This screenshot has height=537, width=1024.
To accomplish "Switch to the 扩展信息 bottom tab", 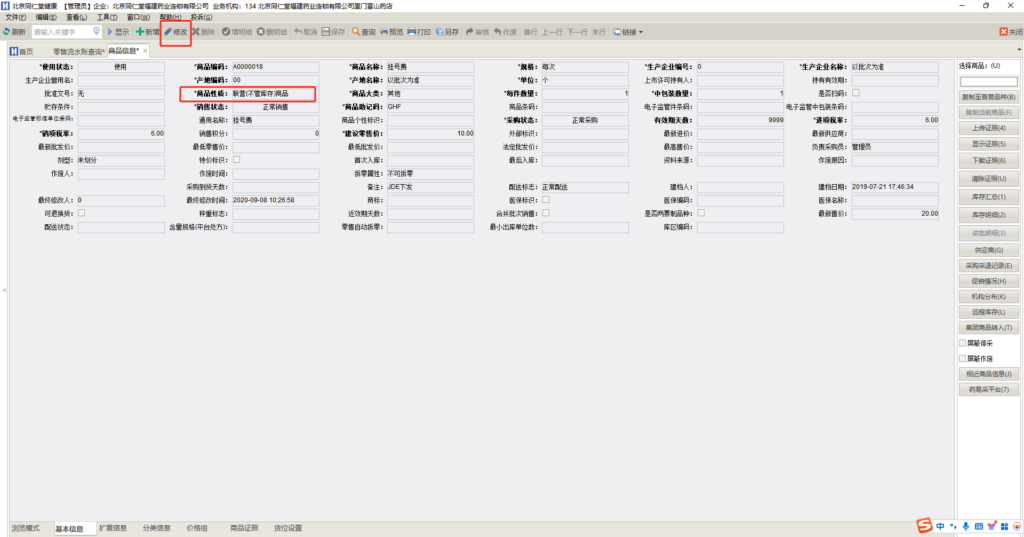I will [113, 528].
